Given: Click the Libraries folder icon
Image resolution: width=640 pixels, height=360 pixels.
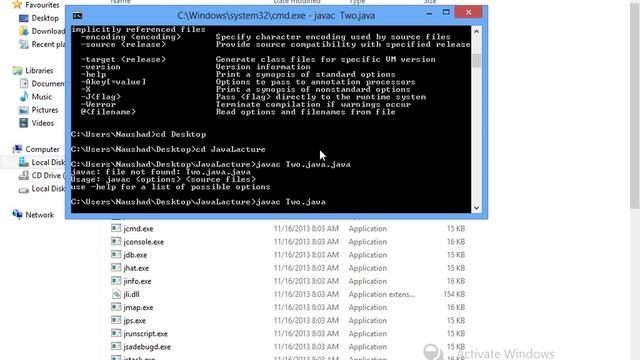Looking at the screenshot, I should pos(17,71).
